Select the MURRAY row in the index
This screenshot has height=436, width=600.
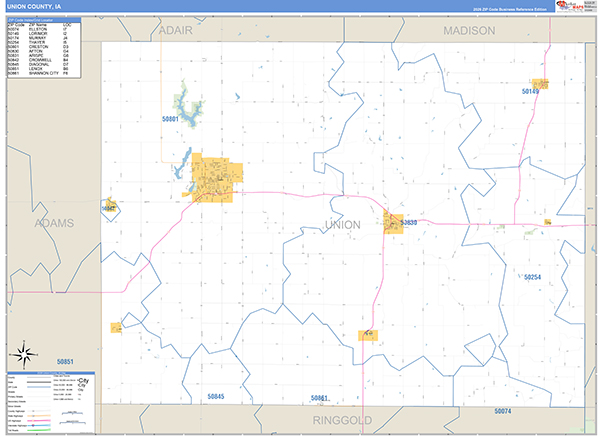pos(38,38)
